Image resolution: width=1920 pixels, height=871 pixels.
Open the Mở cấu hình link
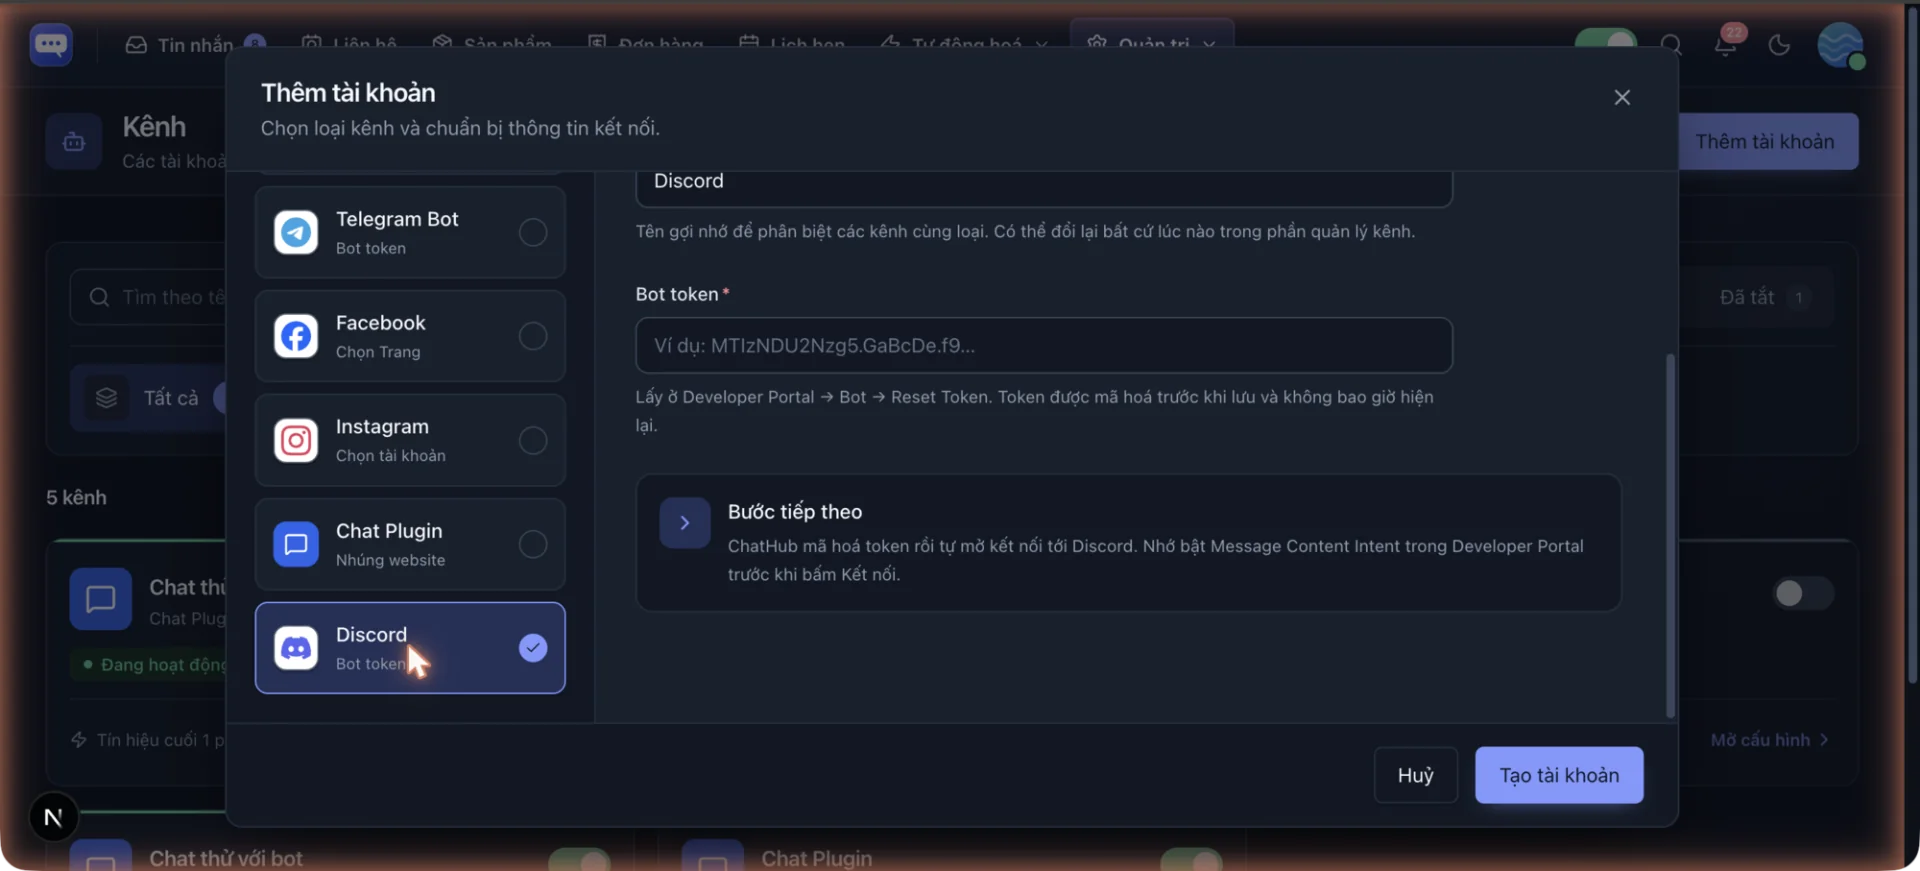tap(1770, 740)
